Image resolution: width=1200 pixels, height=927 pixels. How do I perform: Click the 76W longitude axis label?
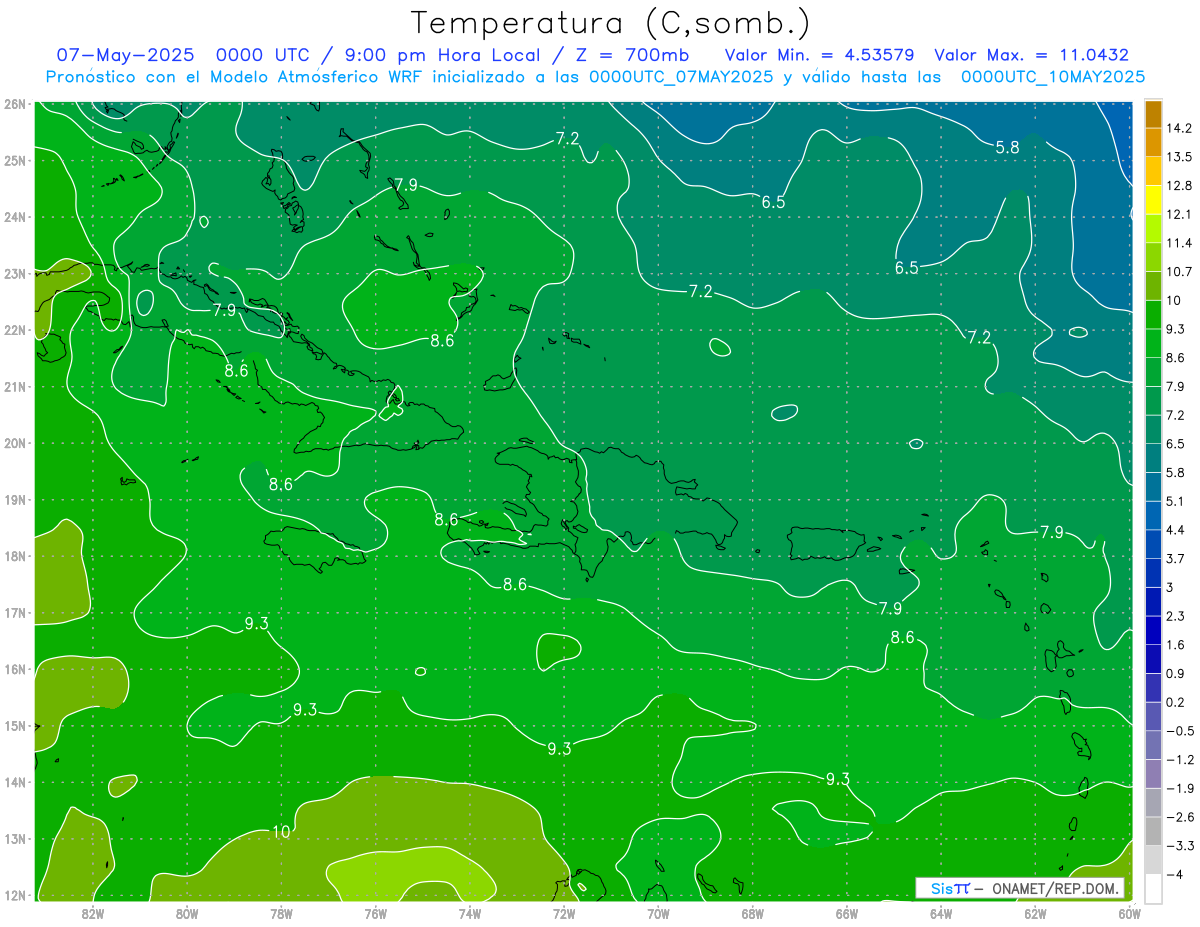click(x=376, y=913)
